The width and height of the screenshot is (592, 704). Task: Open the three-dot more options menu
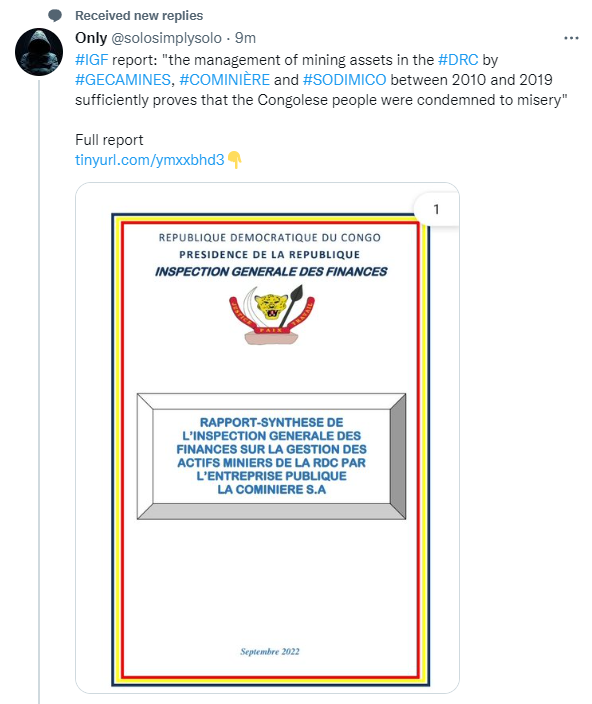tap(571, 38)
